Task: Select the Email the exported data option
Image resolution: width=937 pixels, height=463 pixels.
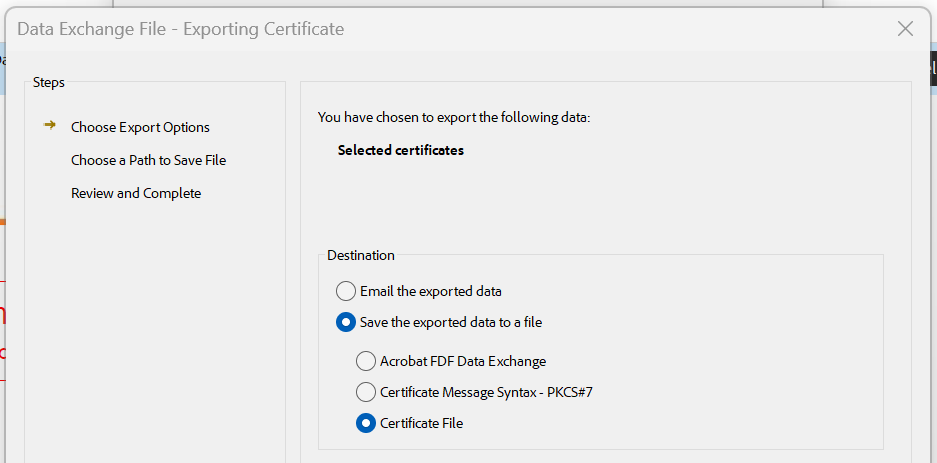Action: [345, 291]
